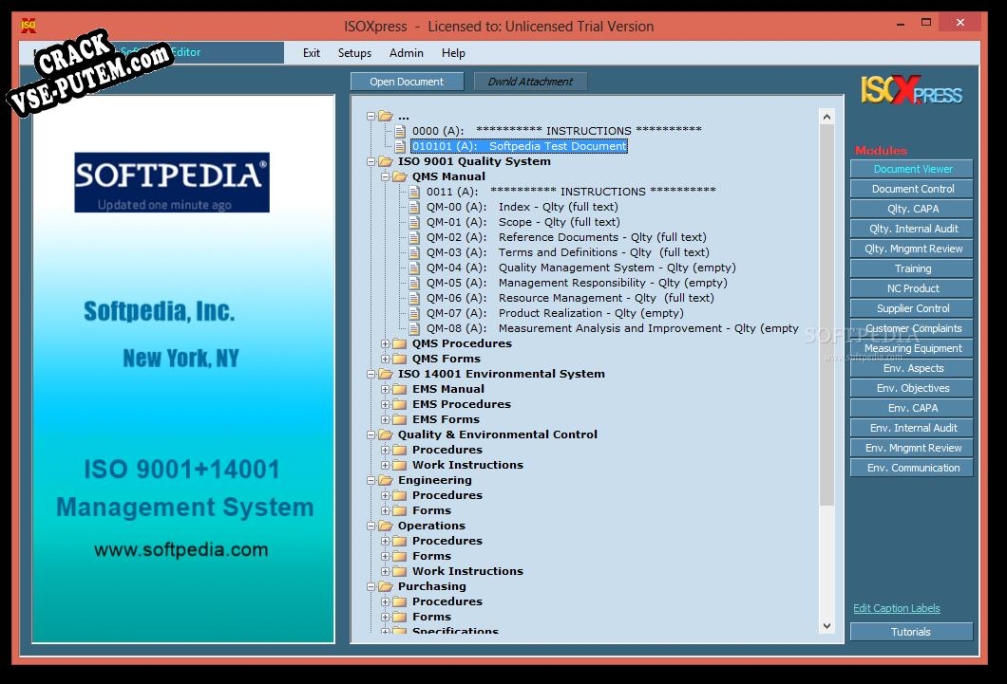This screenshot has width=1007, height=684.
Task: Click the document icon beside QM-01 Scope
Action: [x=414, y=222]
